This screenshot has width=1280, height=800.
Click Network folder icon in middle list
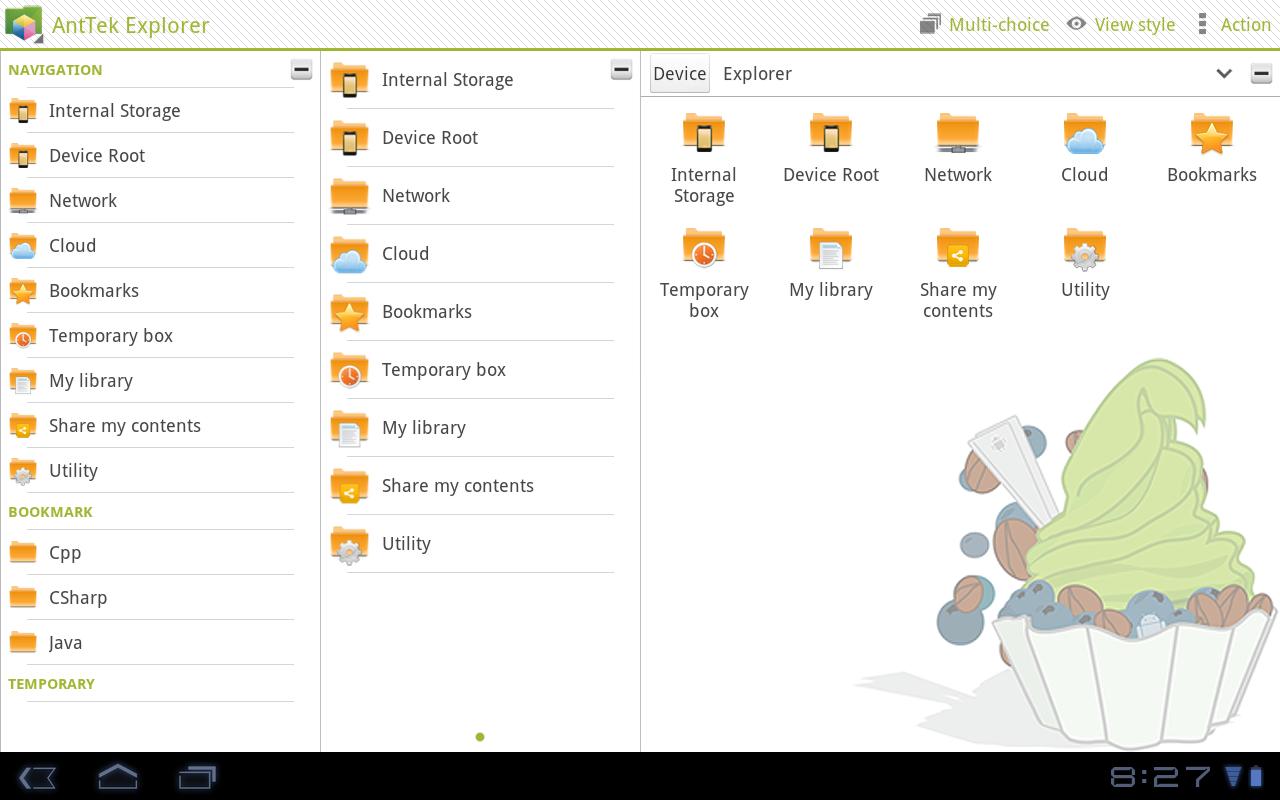(x=349, y=196)
